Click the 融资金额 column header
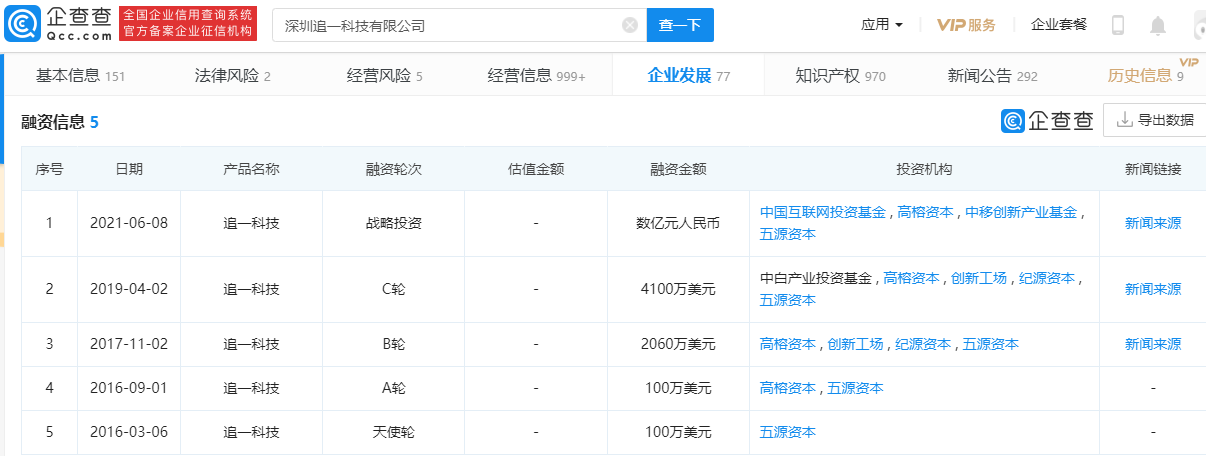The width and height of the screenshot is (1206, 456). (678, 169)
